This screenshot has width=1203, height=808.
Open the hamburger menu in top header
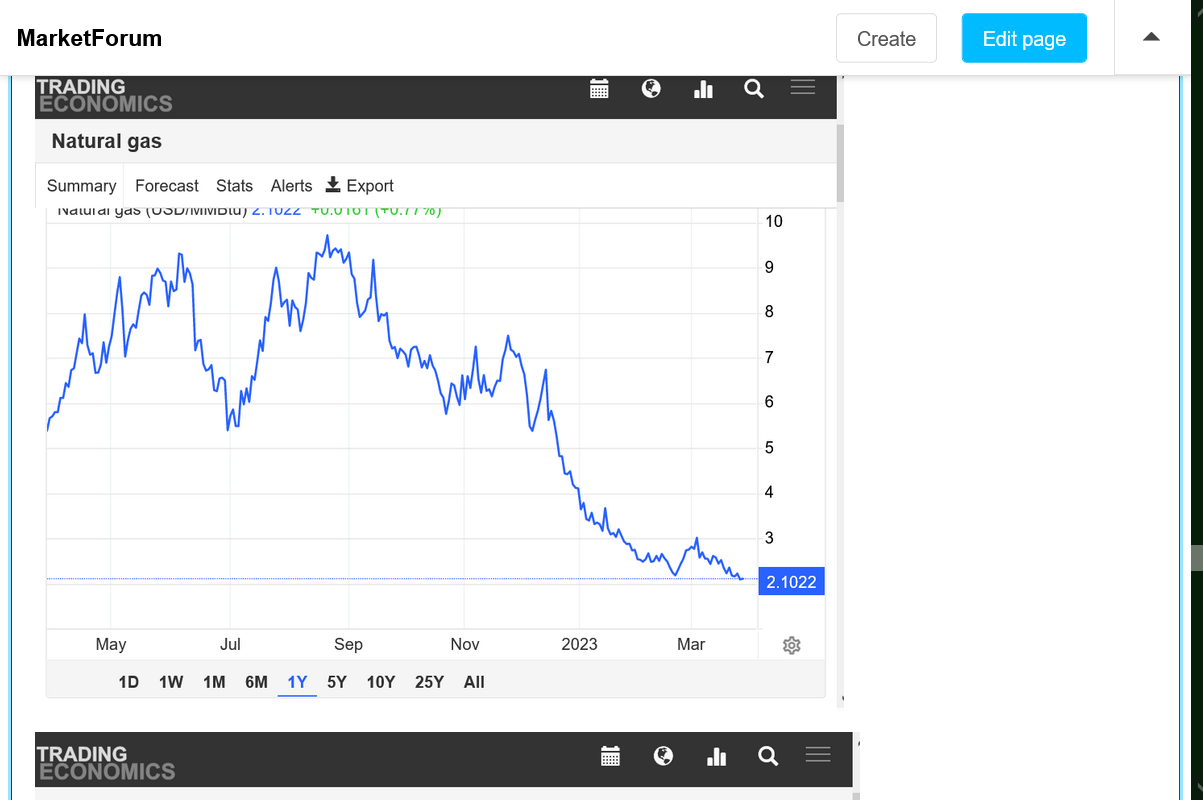(x=803, y=88)
